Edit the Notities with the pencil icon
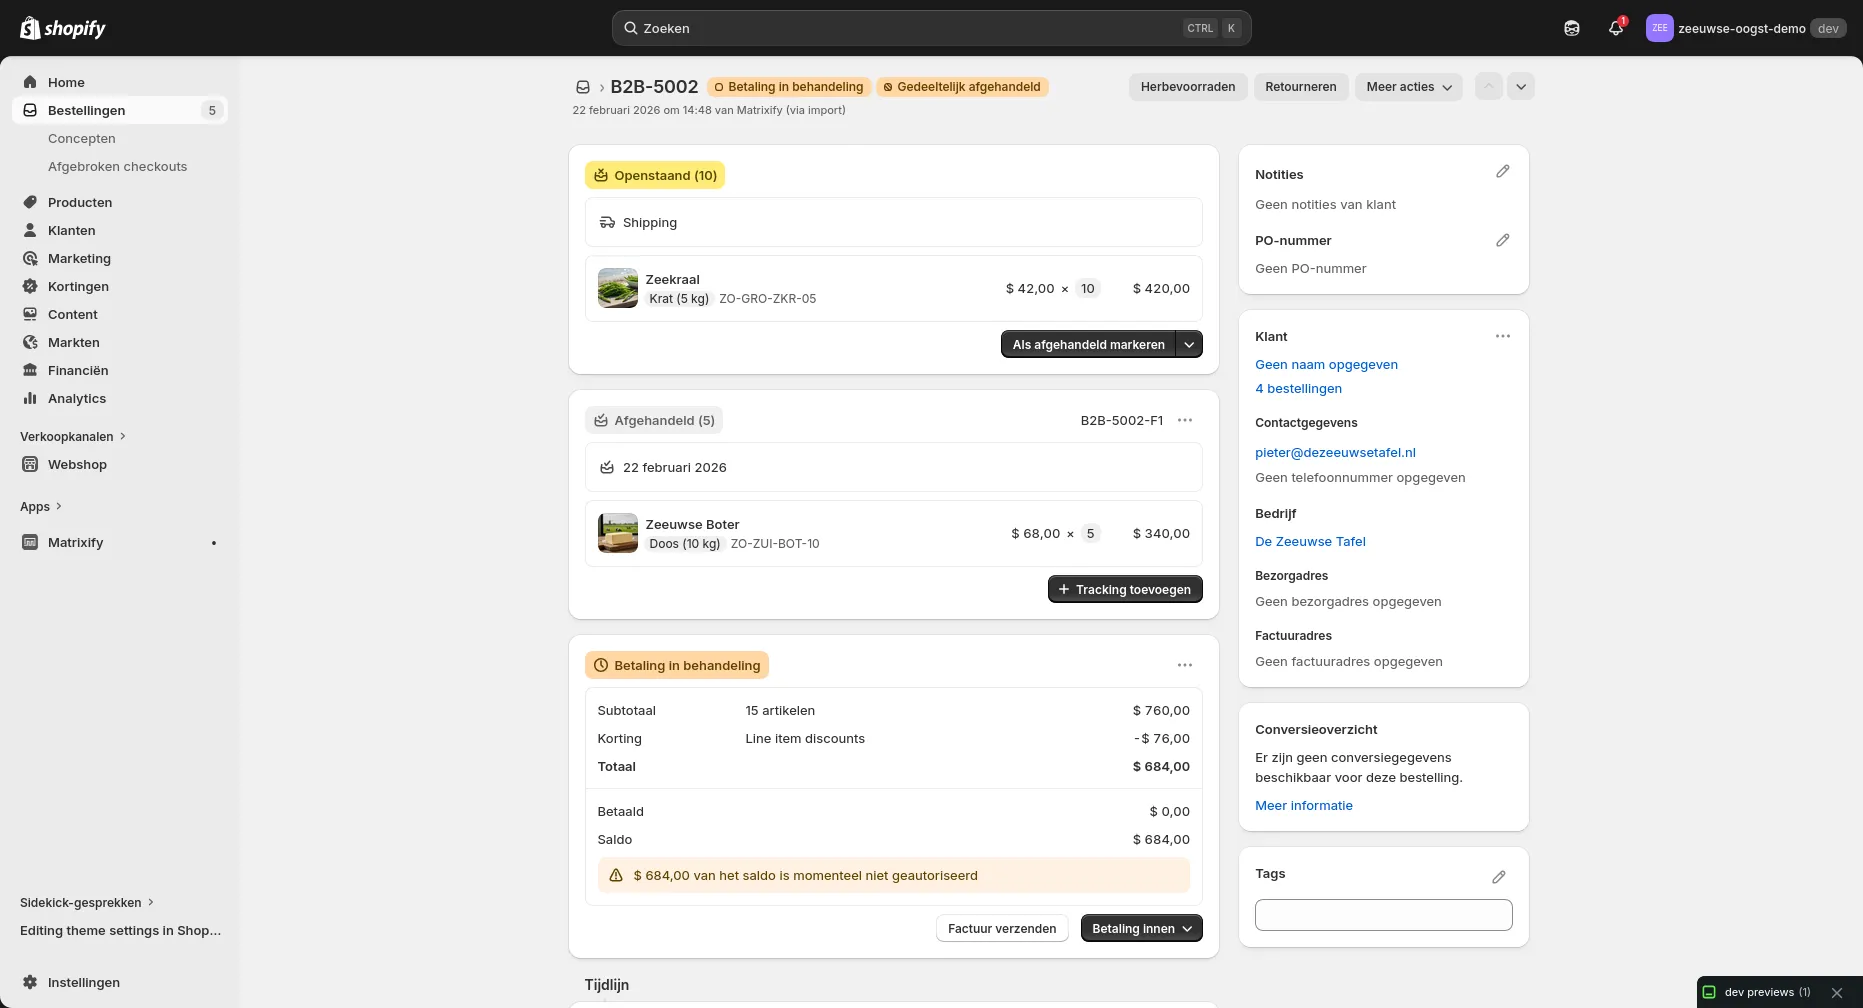The height and width of the screenshot is (1008, 1863). (1503, 172)
